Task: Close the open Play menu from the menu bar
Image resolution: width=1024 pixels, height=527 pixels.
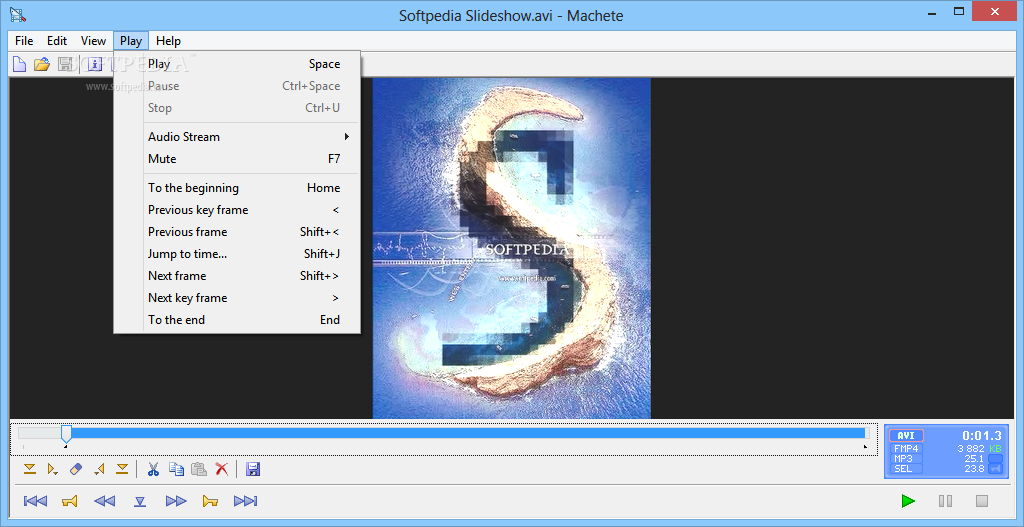Action: tap(131, 40)
